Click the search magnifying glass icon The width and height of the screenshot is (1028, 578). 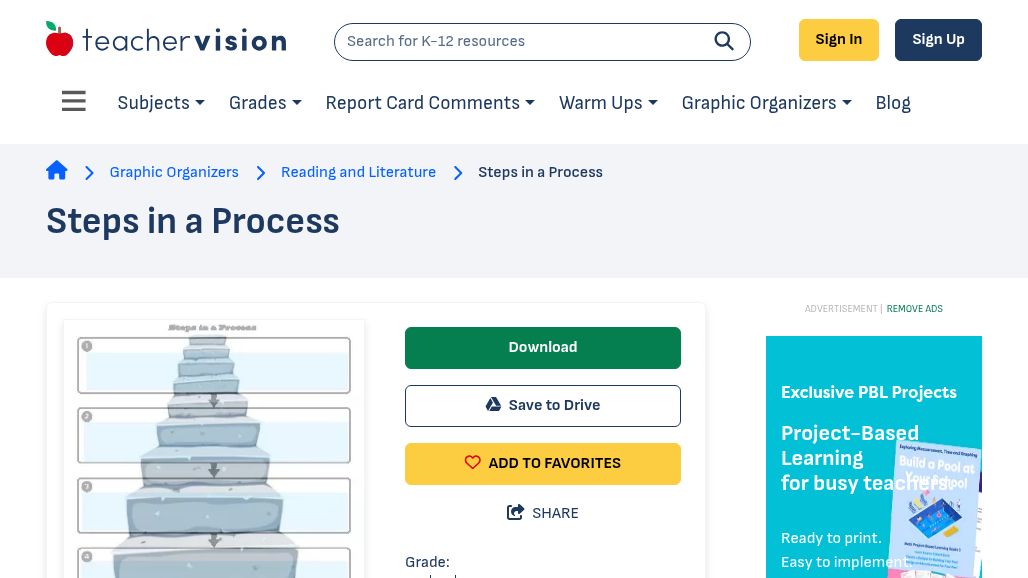(723, 41)
